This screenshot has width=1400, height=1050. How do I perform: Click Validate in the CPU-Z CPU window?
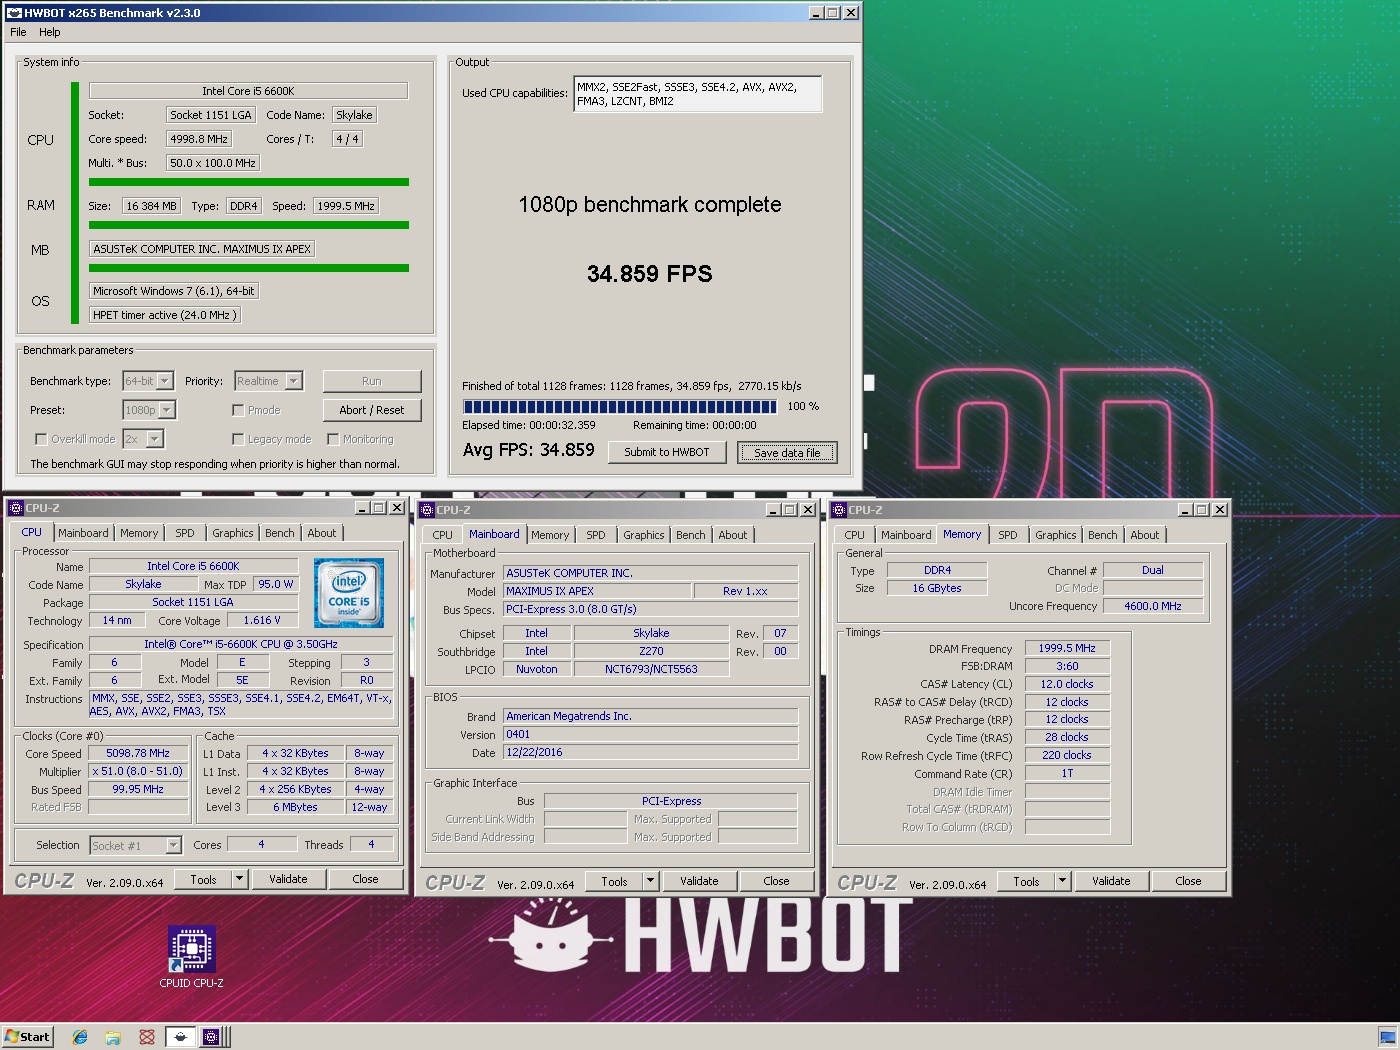[288, 879]
